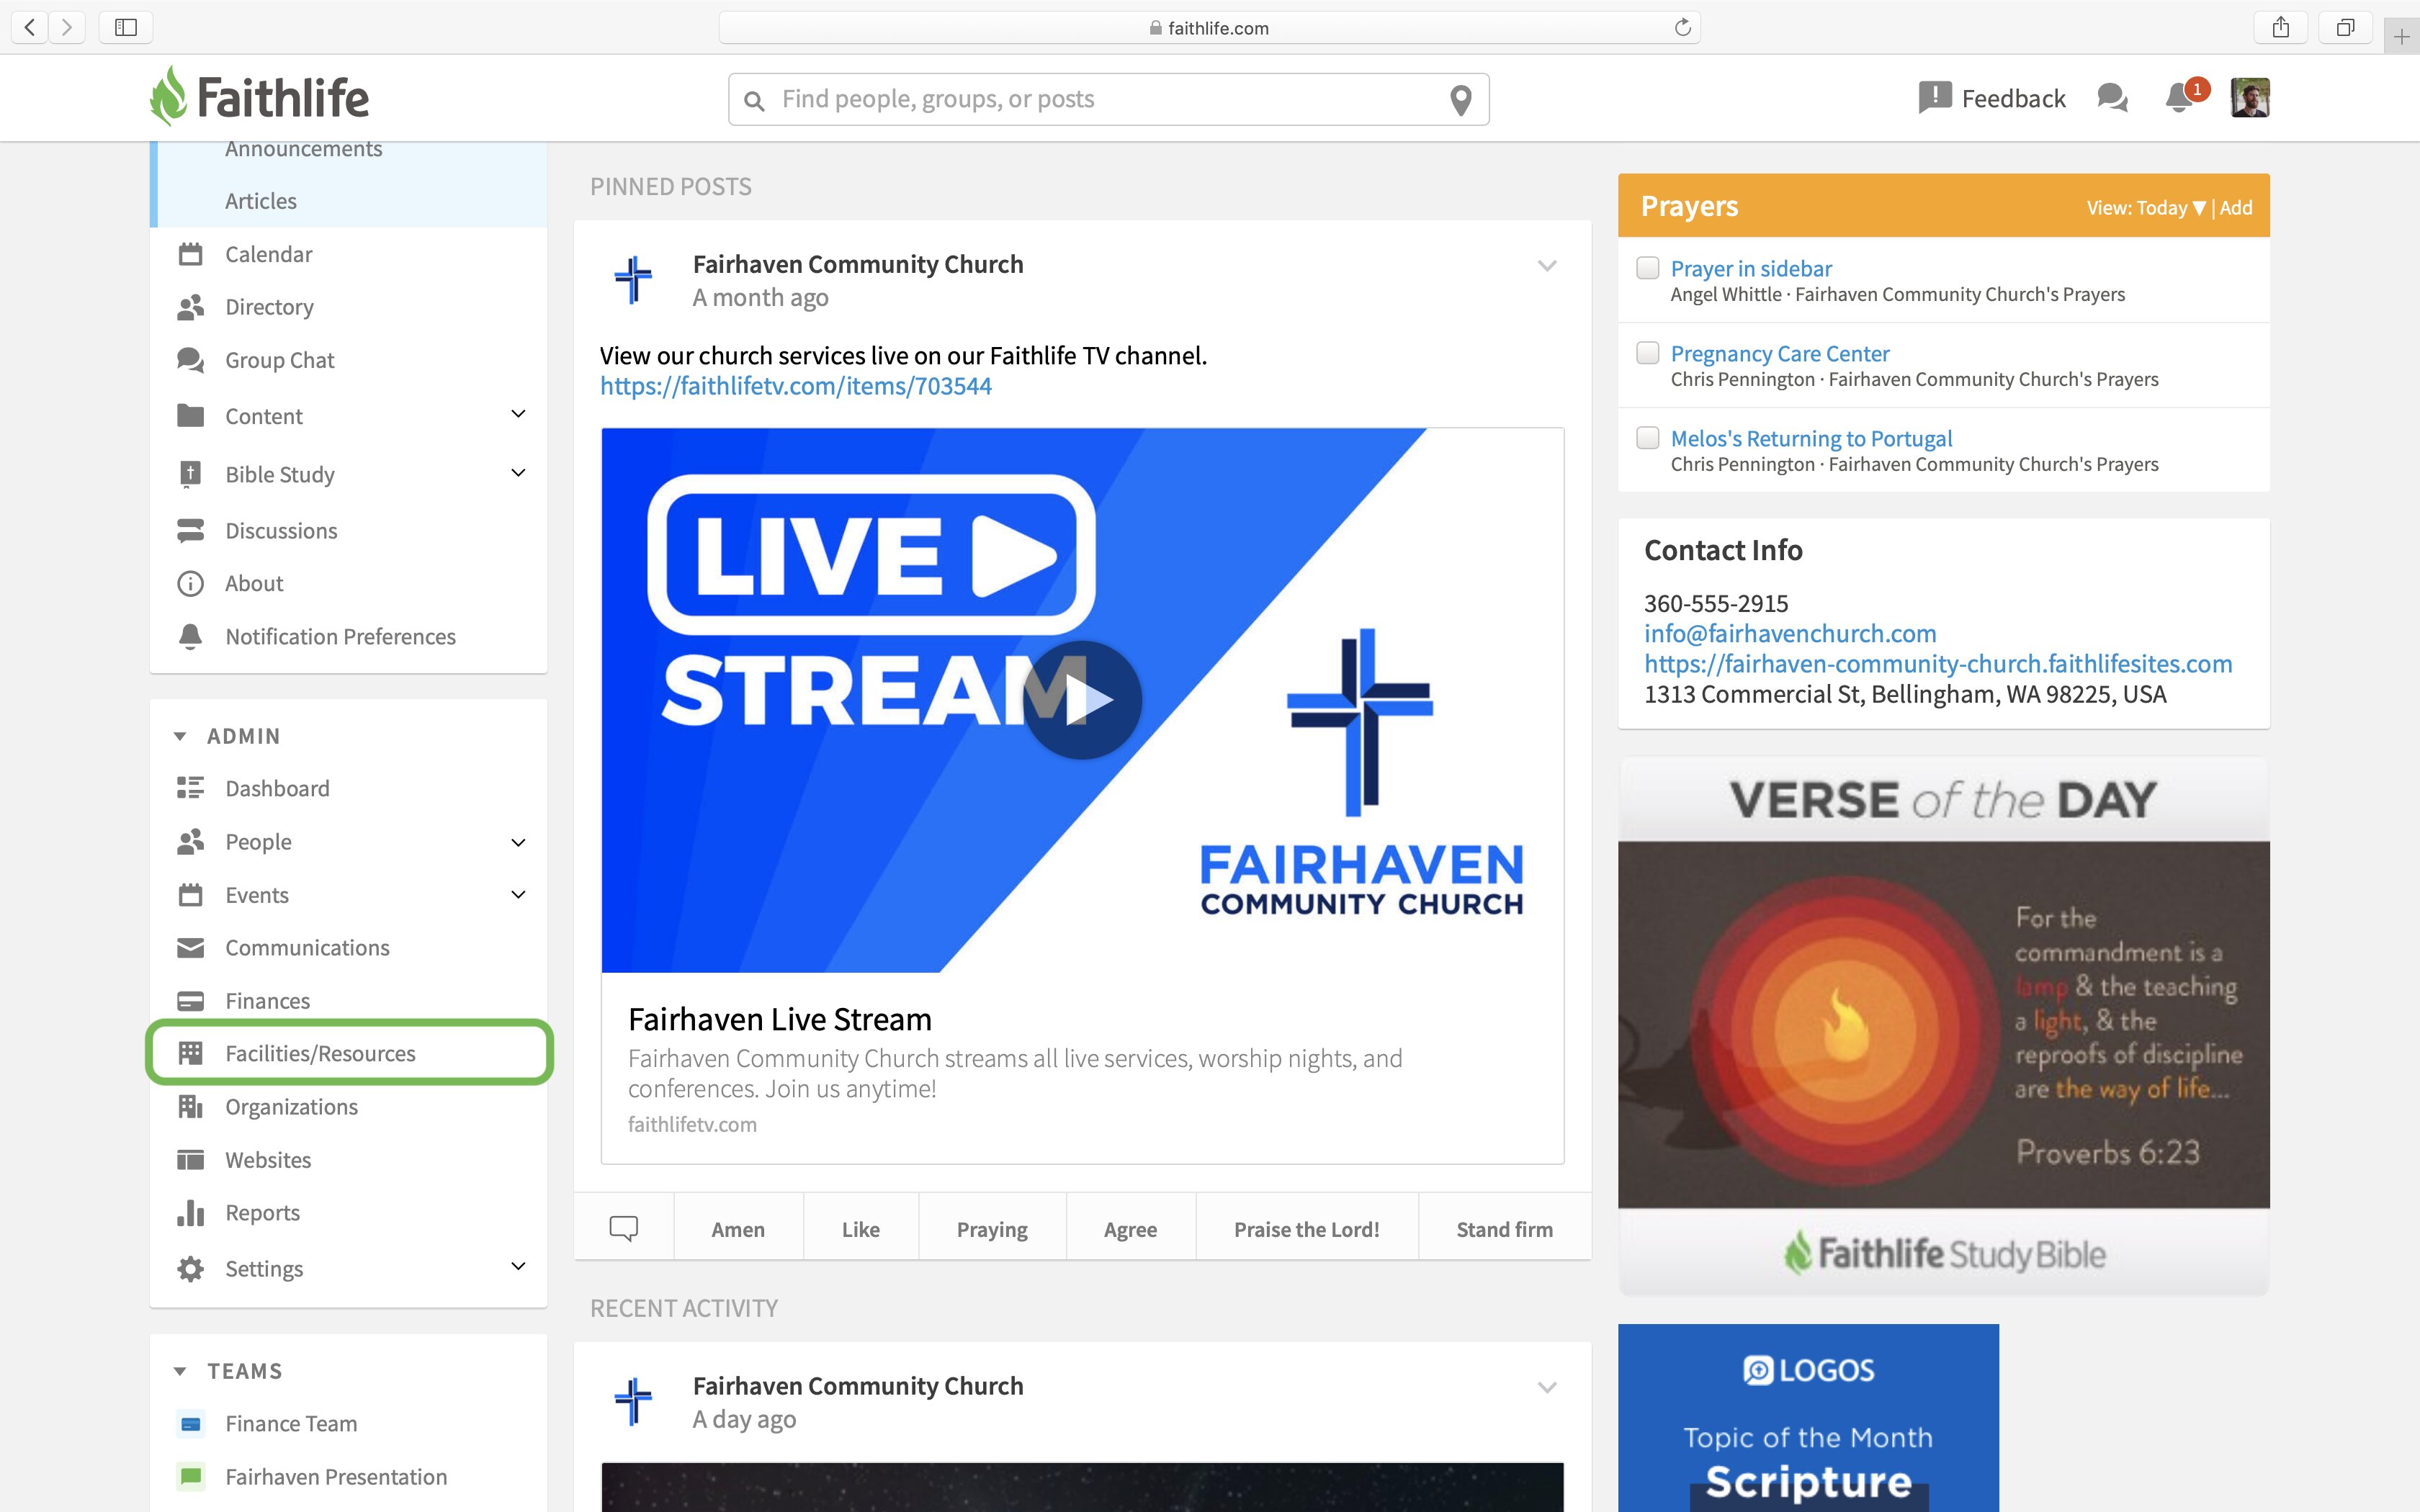Expand the Bible Study submenu chevron

(518, 473)
